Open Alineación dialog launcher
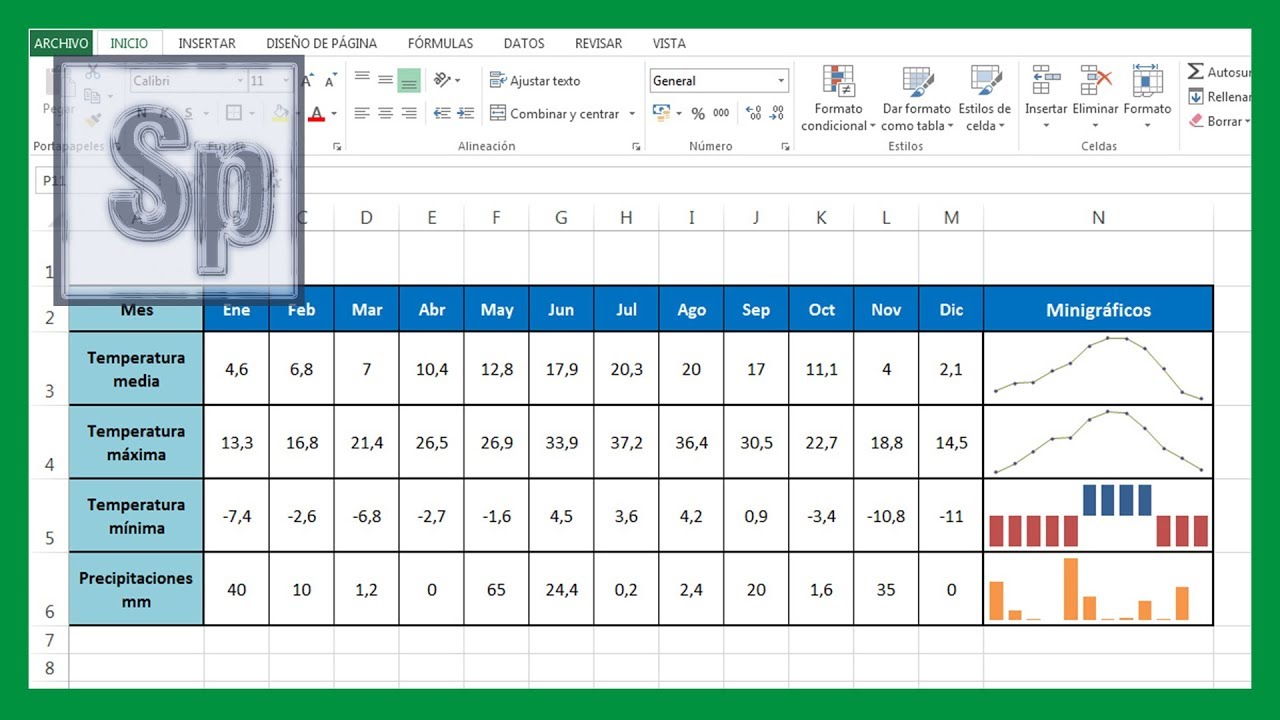 (636, 147)
